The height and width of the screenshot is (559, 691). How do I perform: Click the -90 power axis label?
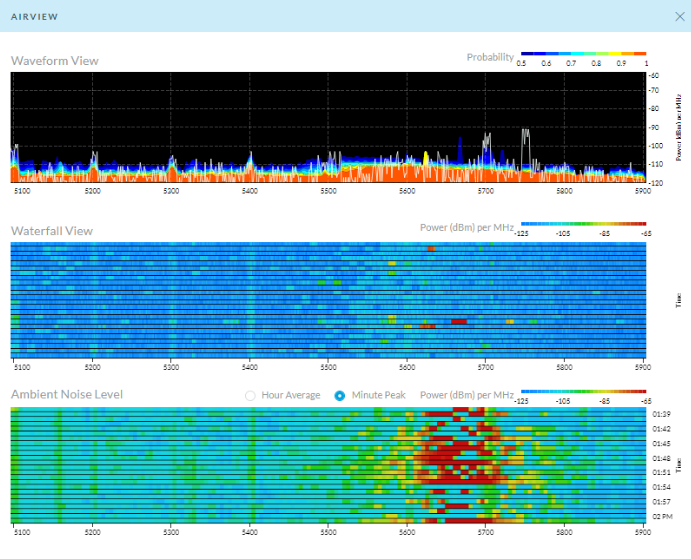pyautogui.click(x=654, y=128)
